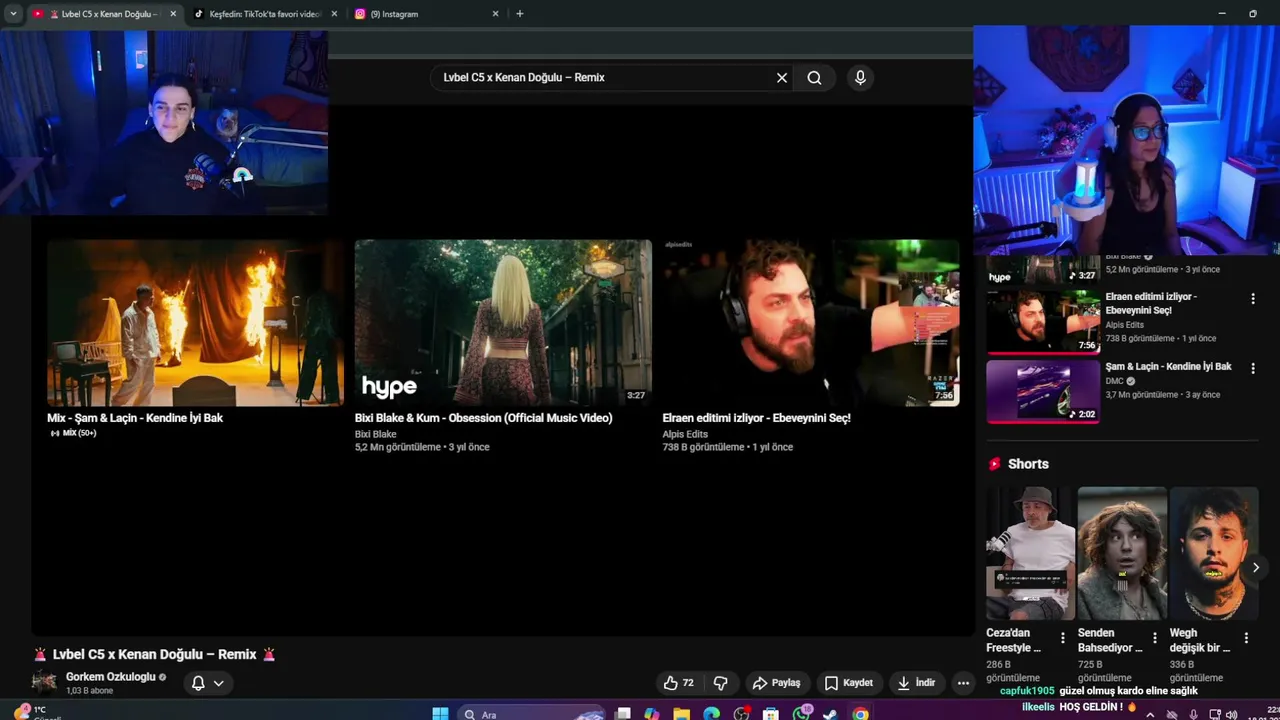The height and width of the screenshot is (720, 1280).
Task: Dislike the video with the thumbs down
Action: [x=720, y=683]
